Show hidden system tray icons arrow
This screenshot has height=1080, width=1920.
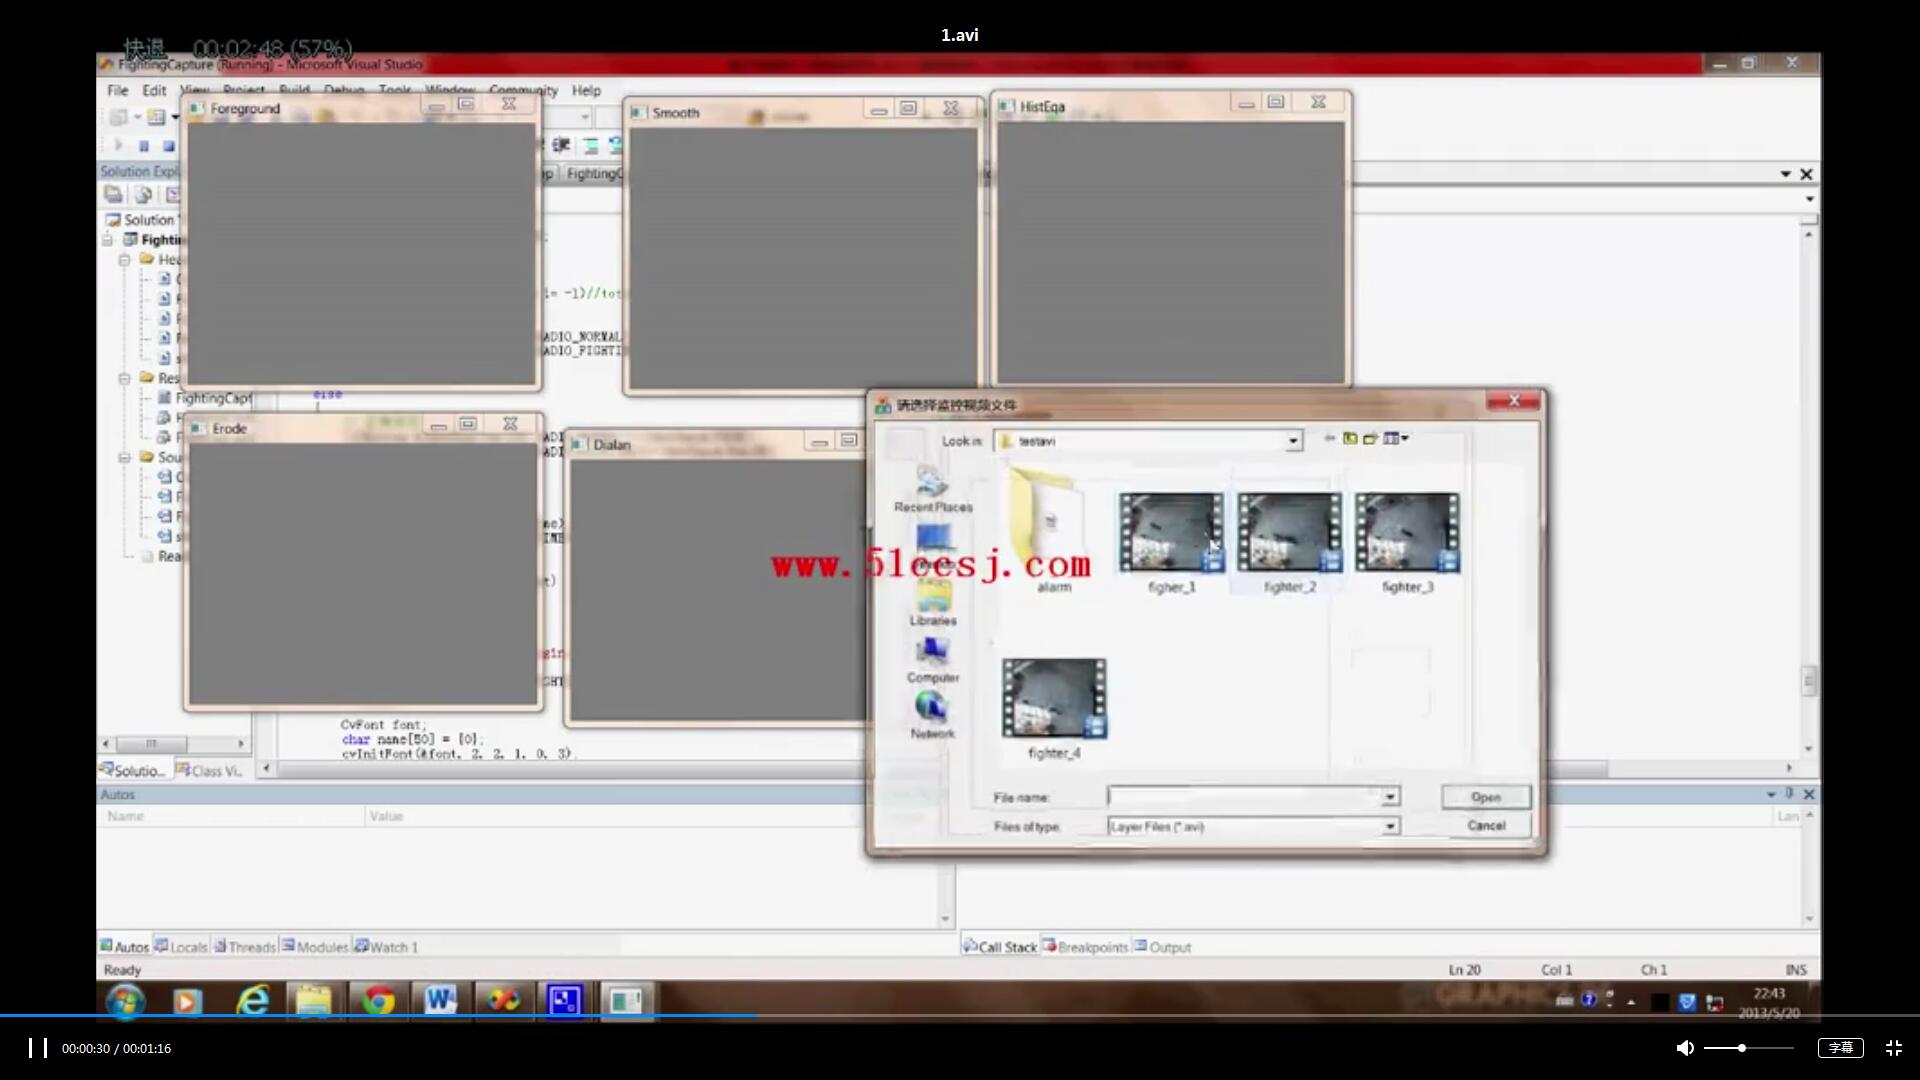pos(1631,1001)
